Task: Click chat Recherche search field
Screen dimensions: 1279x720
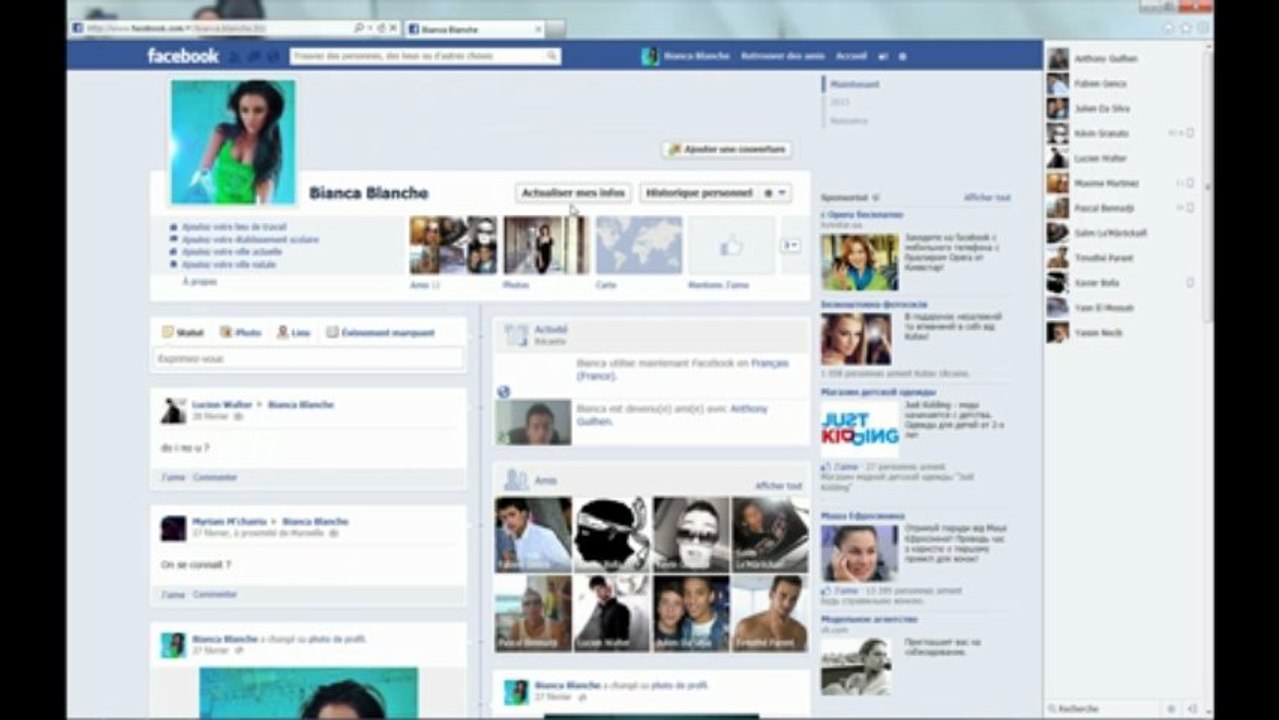Action: [x=1103, y=709]
